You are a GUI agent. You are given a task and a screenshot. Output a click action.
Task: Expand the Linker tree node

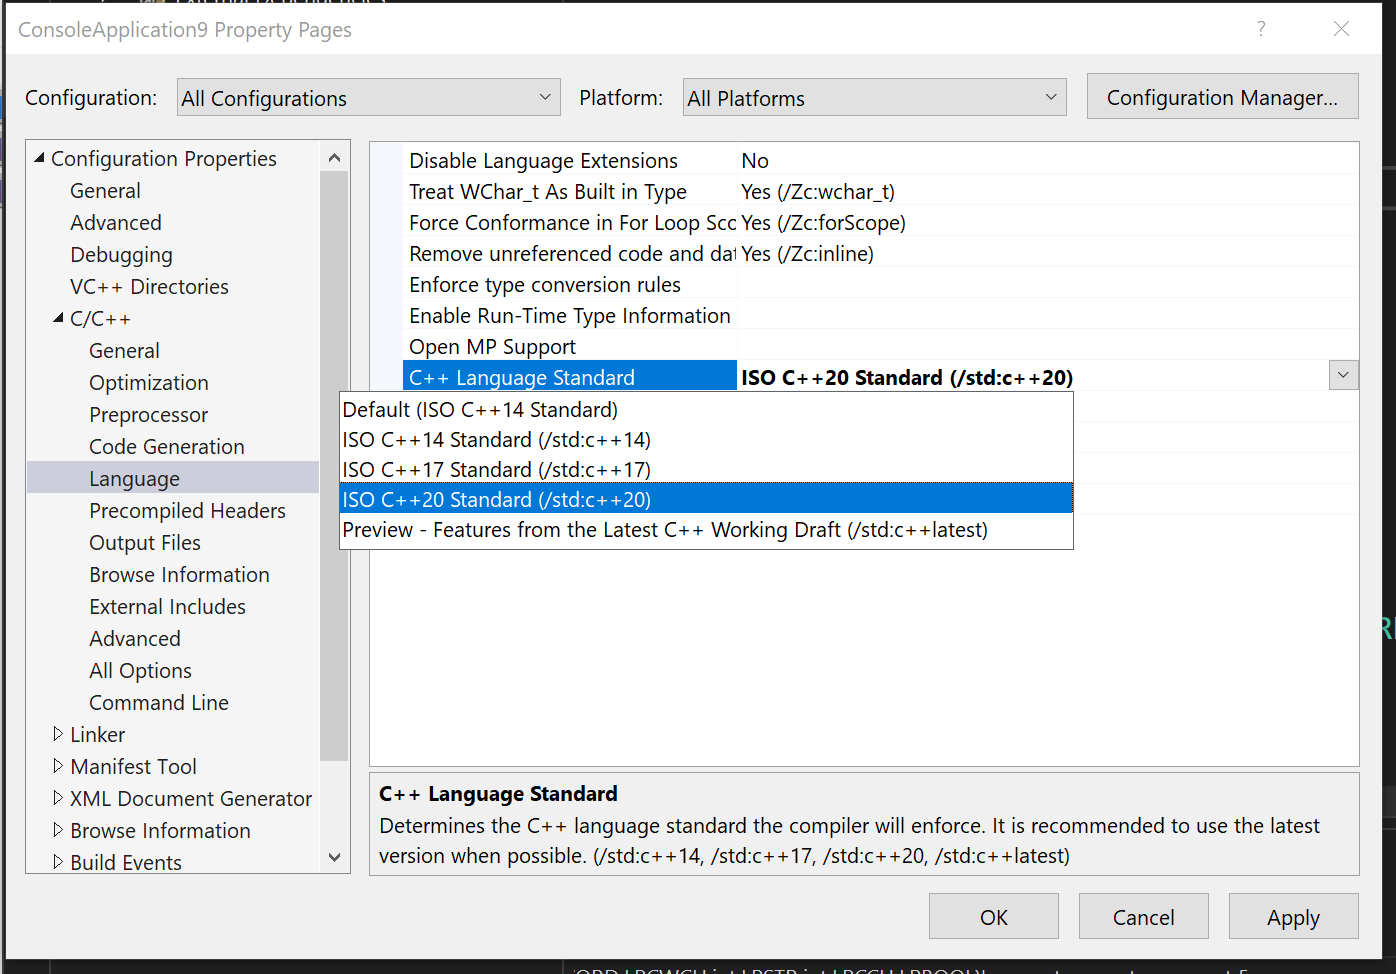pyautogui.click(x=58, y=734)
